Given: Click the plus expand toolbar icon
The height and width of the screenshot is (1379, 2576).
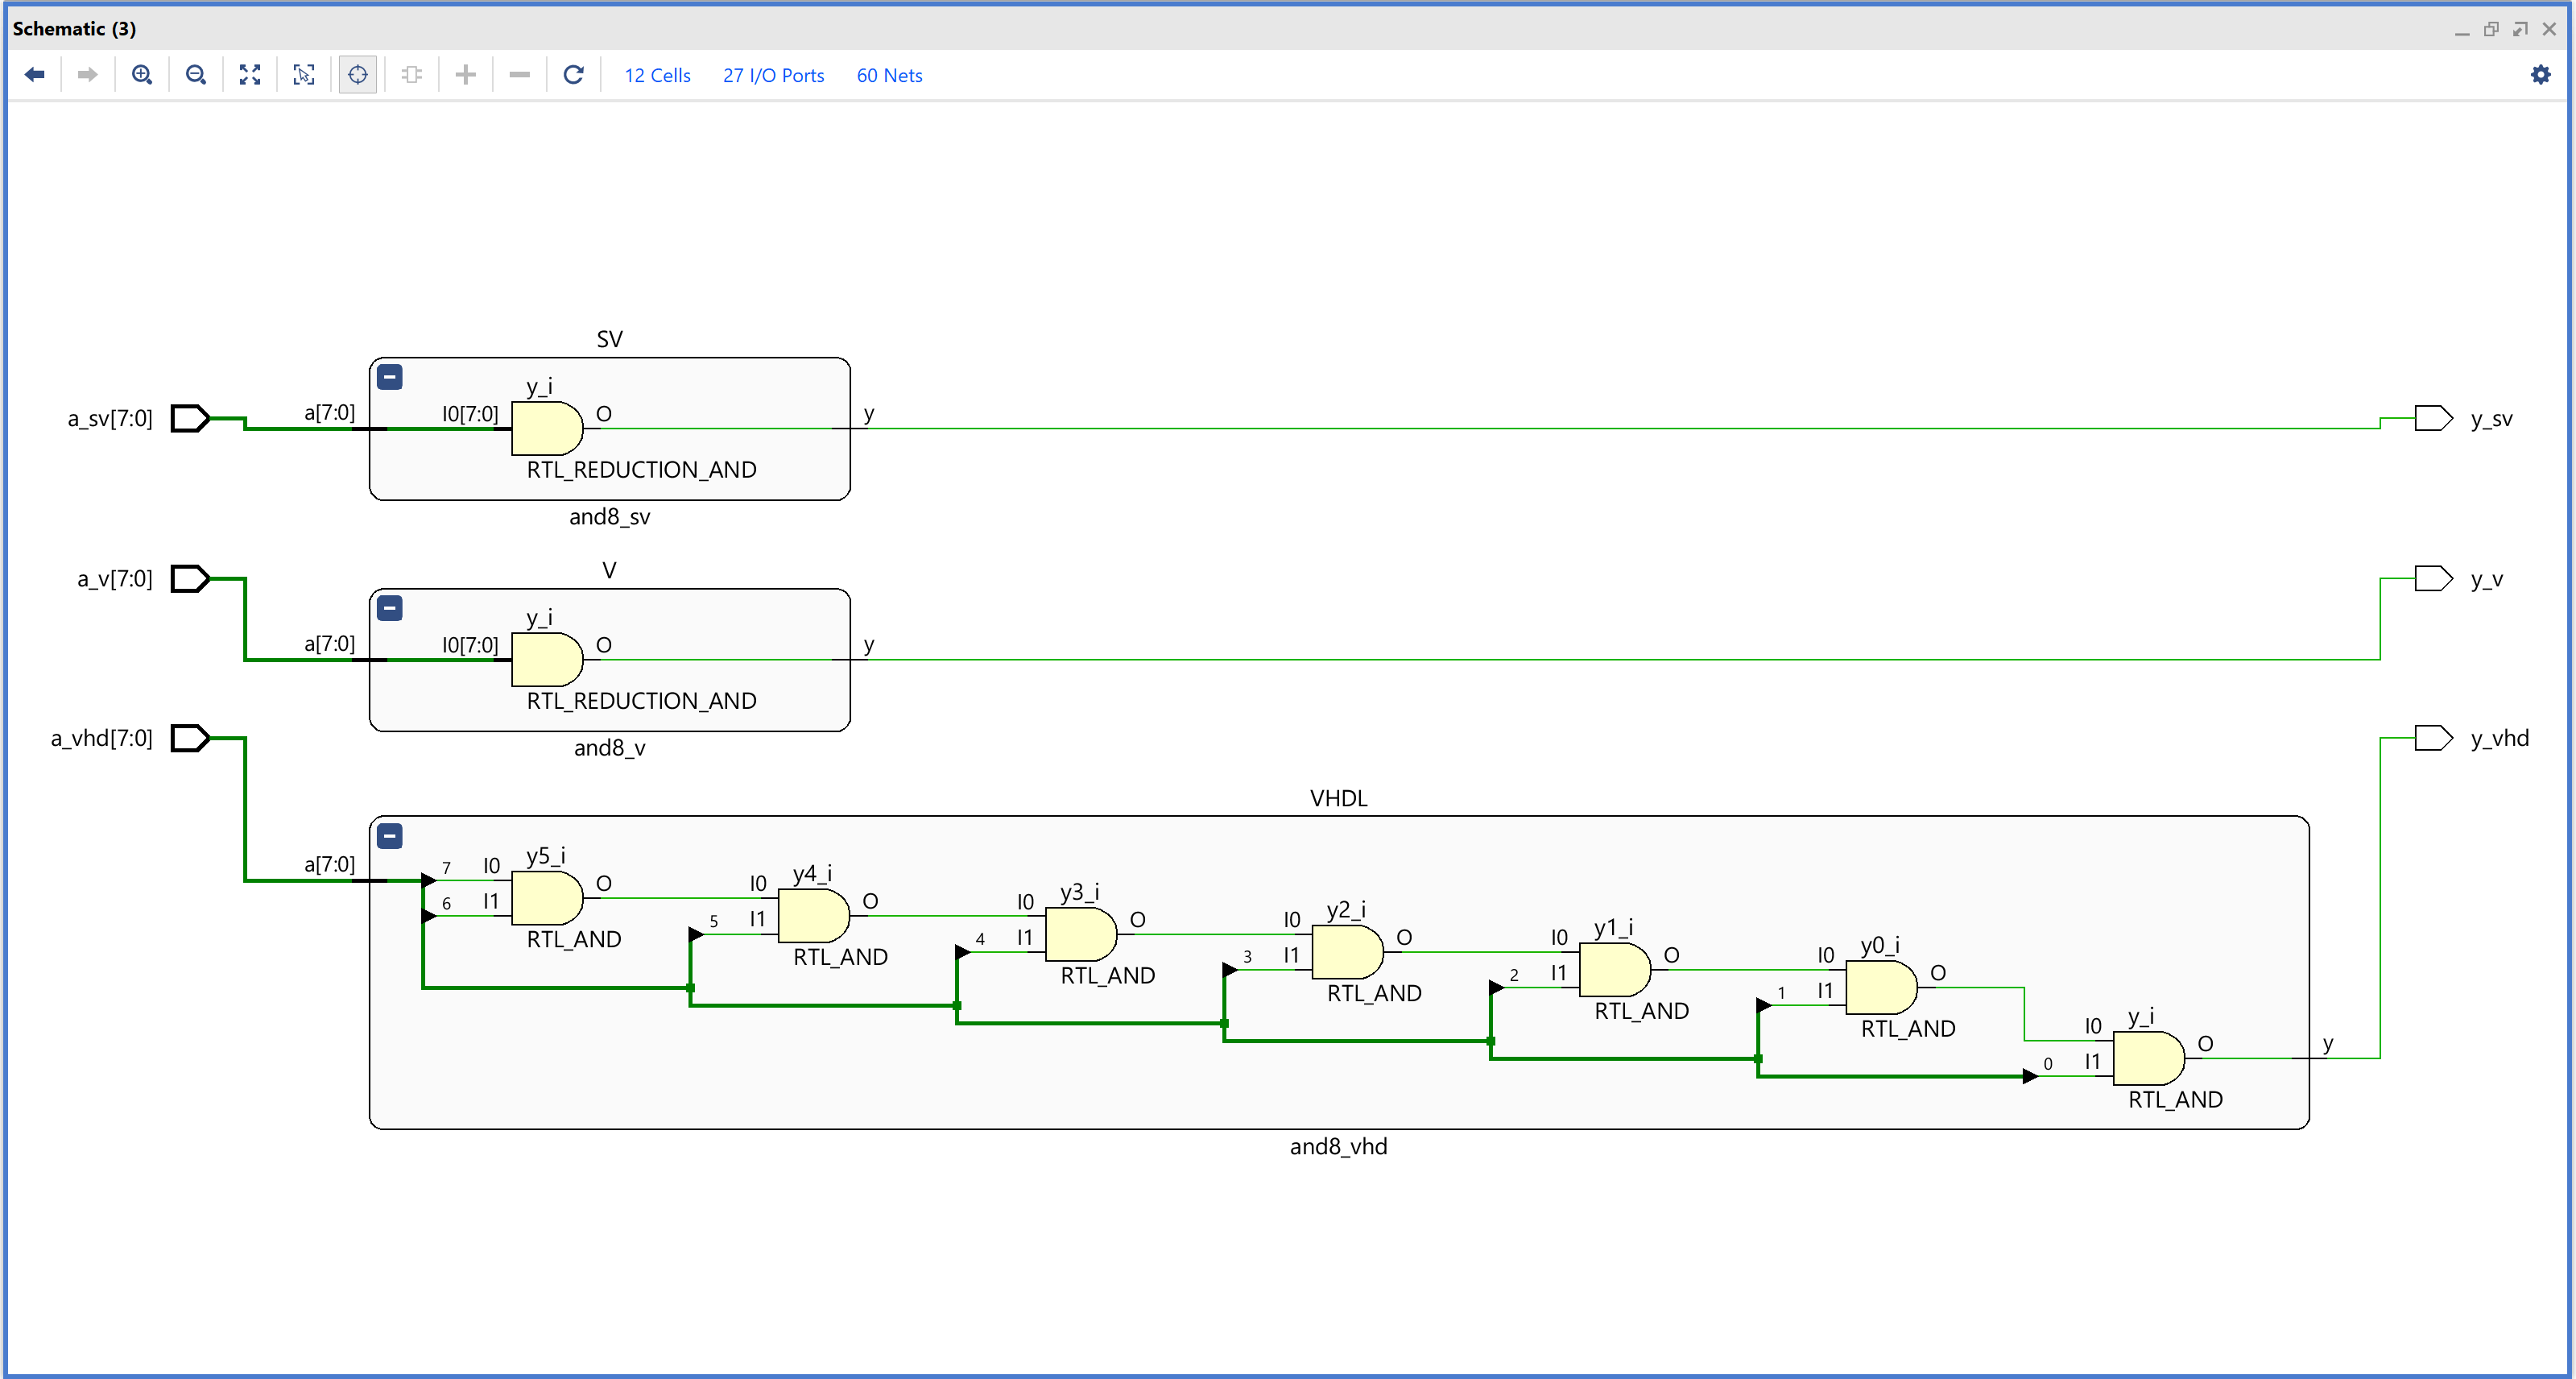Looking at the screenshot, I should pos(465,75).
